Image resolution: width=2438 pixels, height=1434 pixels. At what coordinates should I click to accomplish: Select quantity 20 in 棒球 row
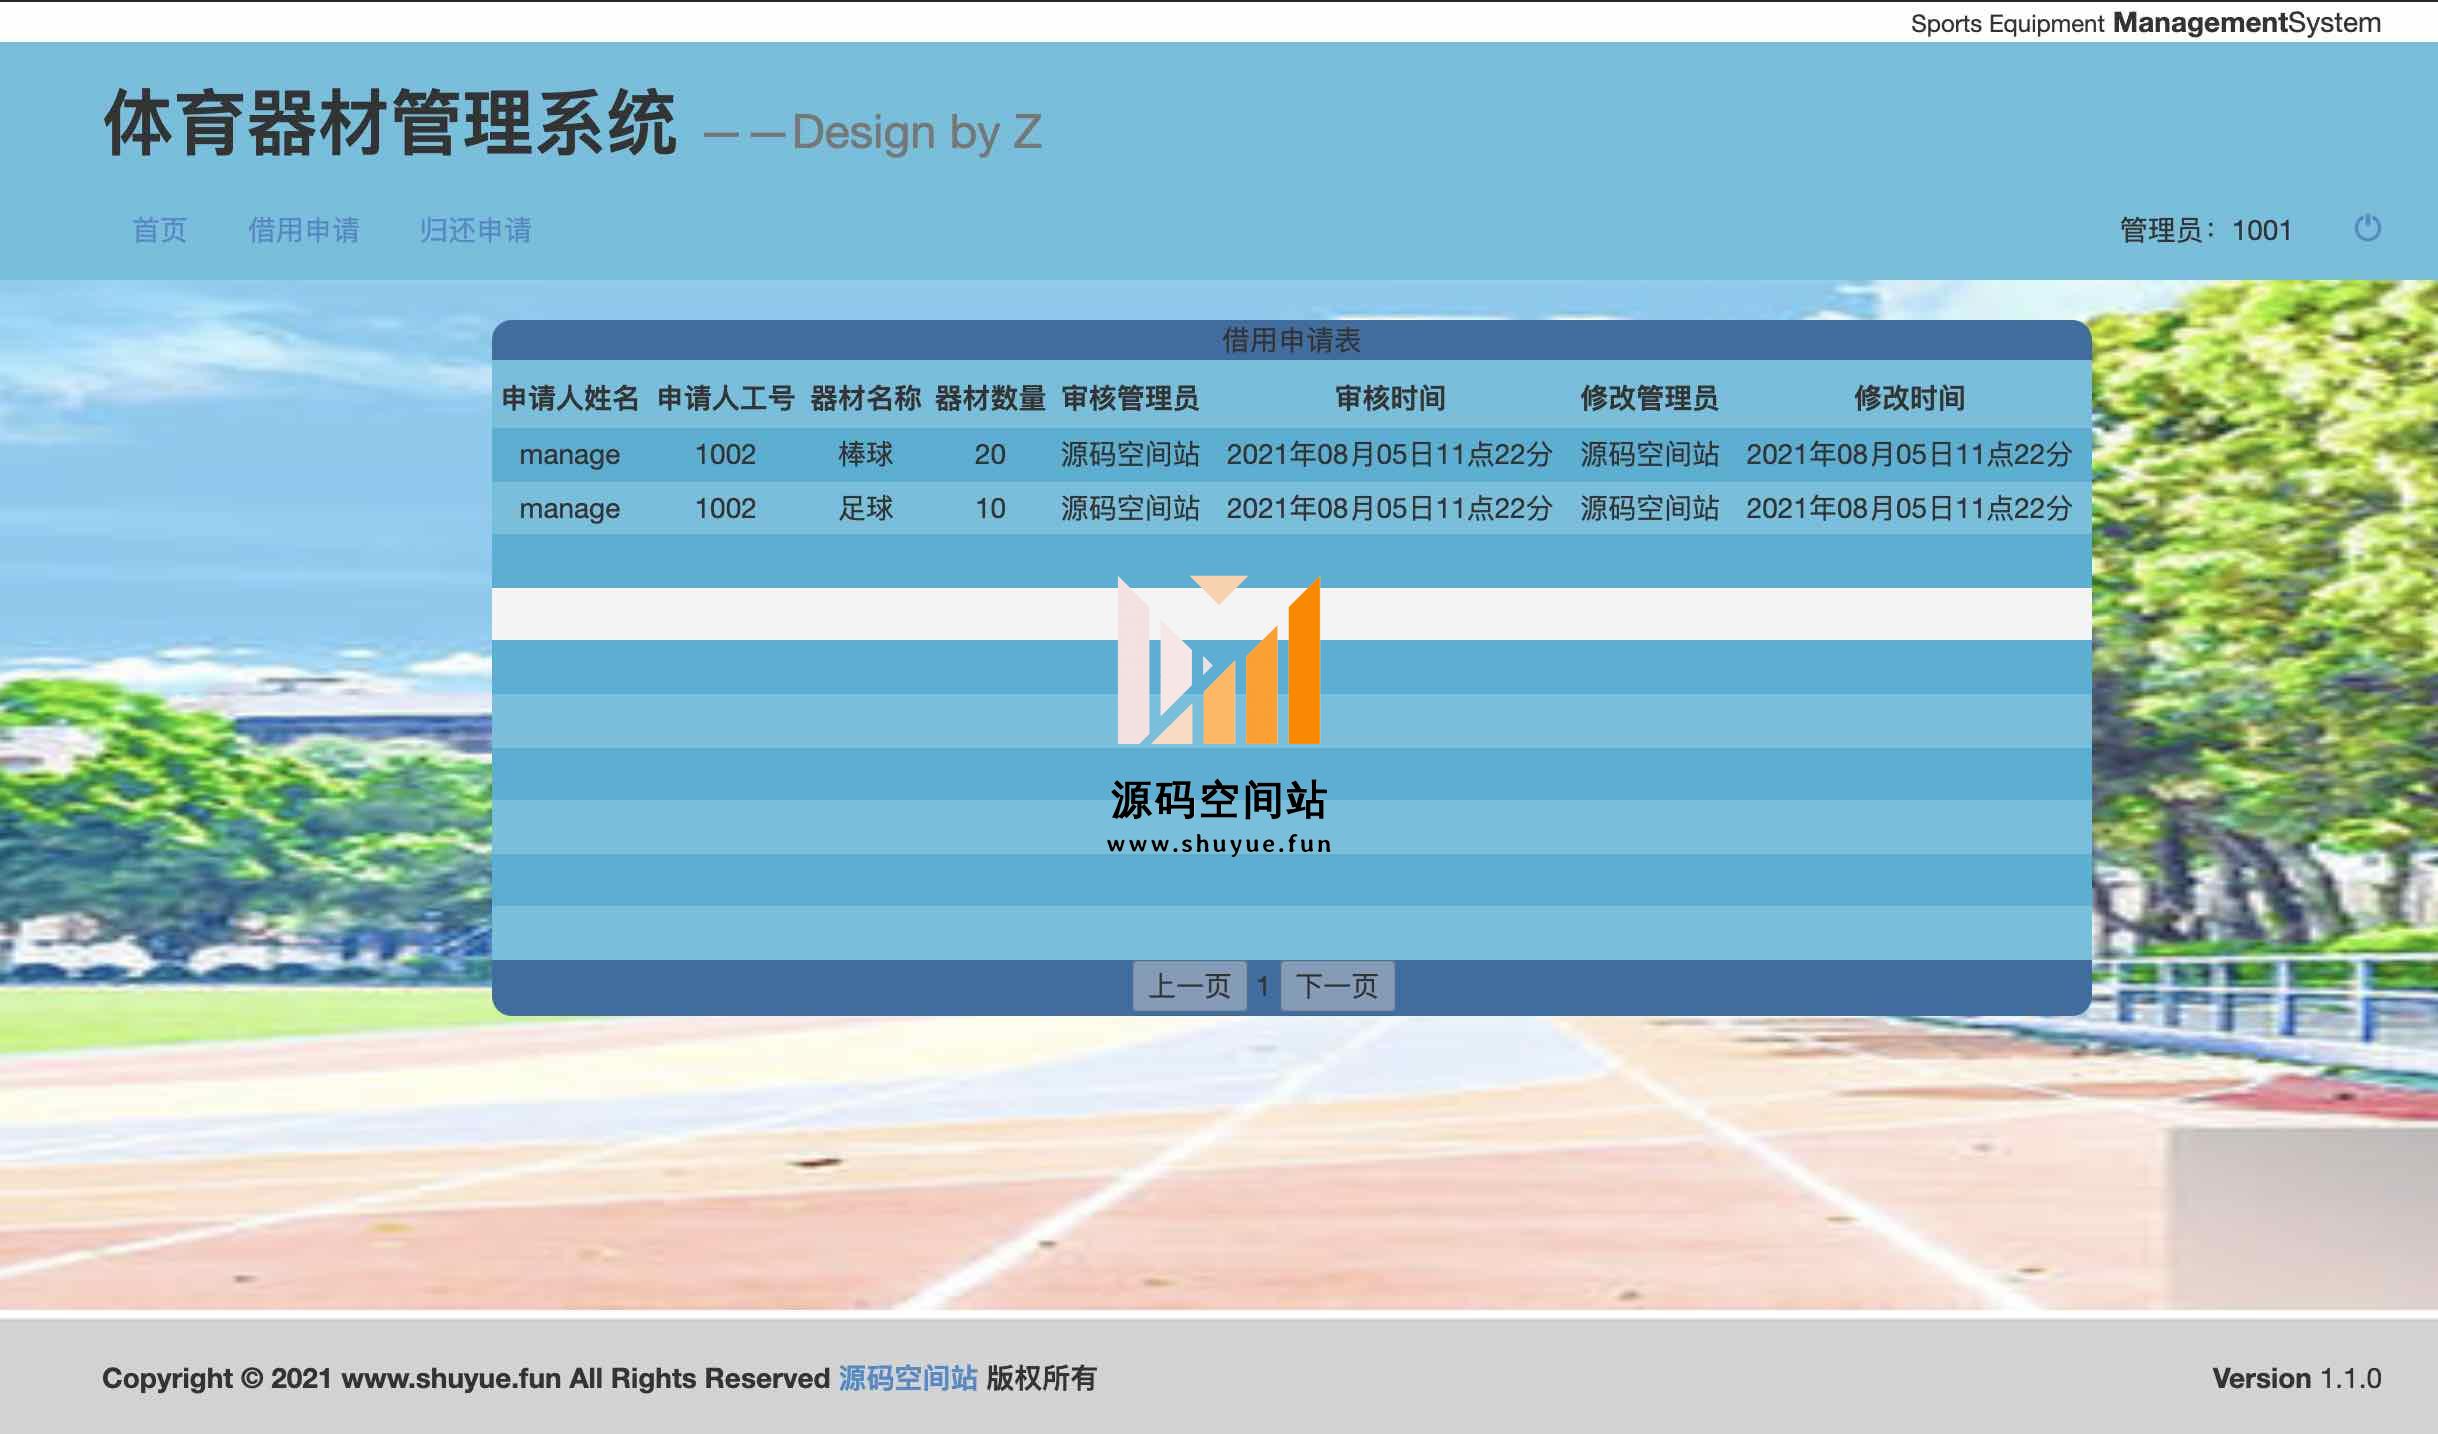pyautogui.click(x=990, y=454)
